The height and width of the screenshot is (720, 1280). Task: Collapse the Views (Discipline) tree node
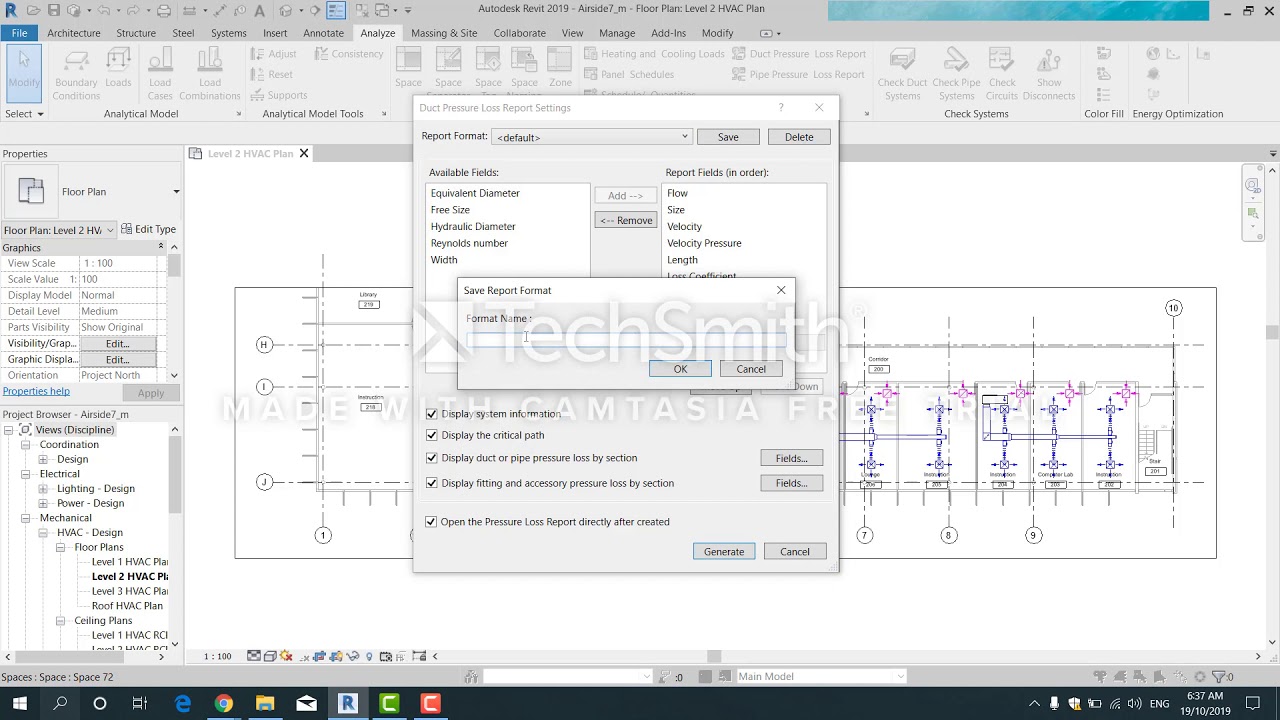10,430
